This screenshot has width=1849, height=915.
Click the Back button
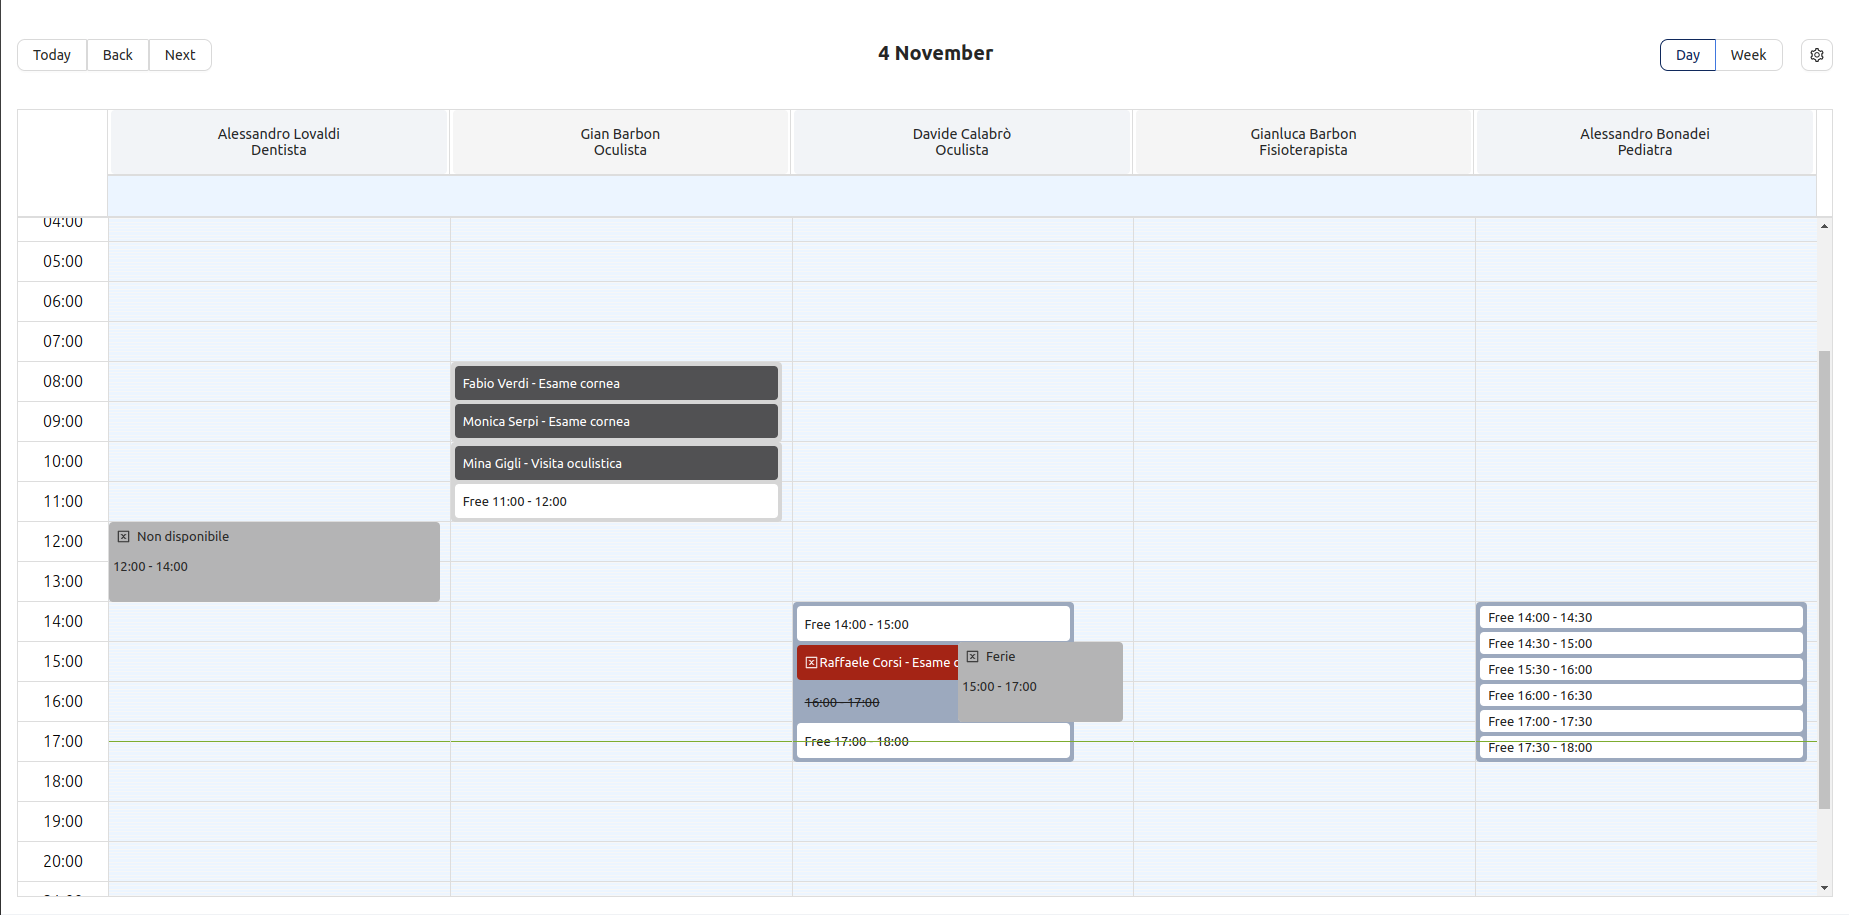(117, 55)
